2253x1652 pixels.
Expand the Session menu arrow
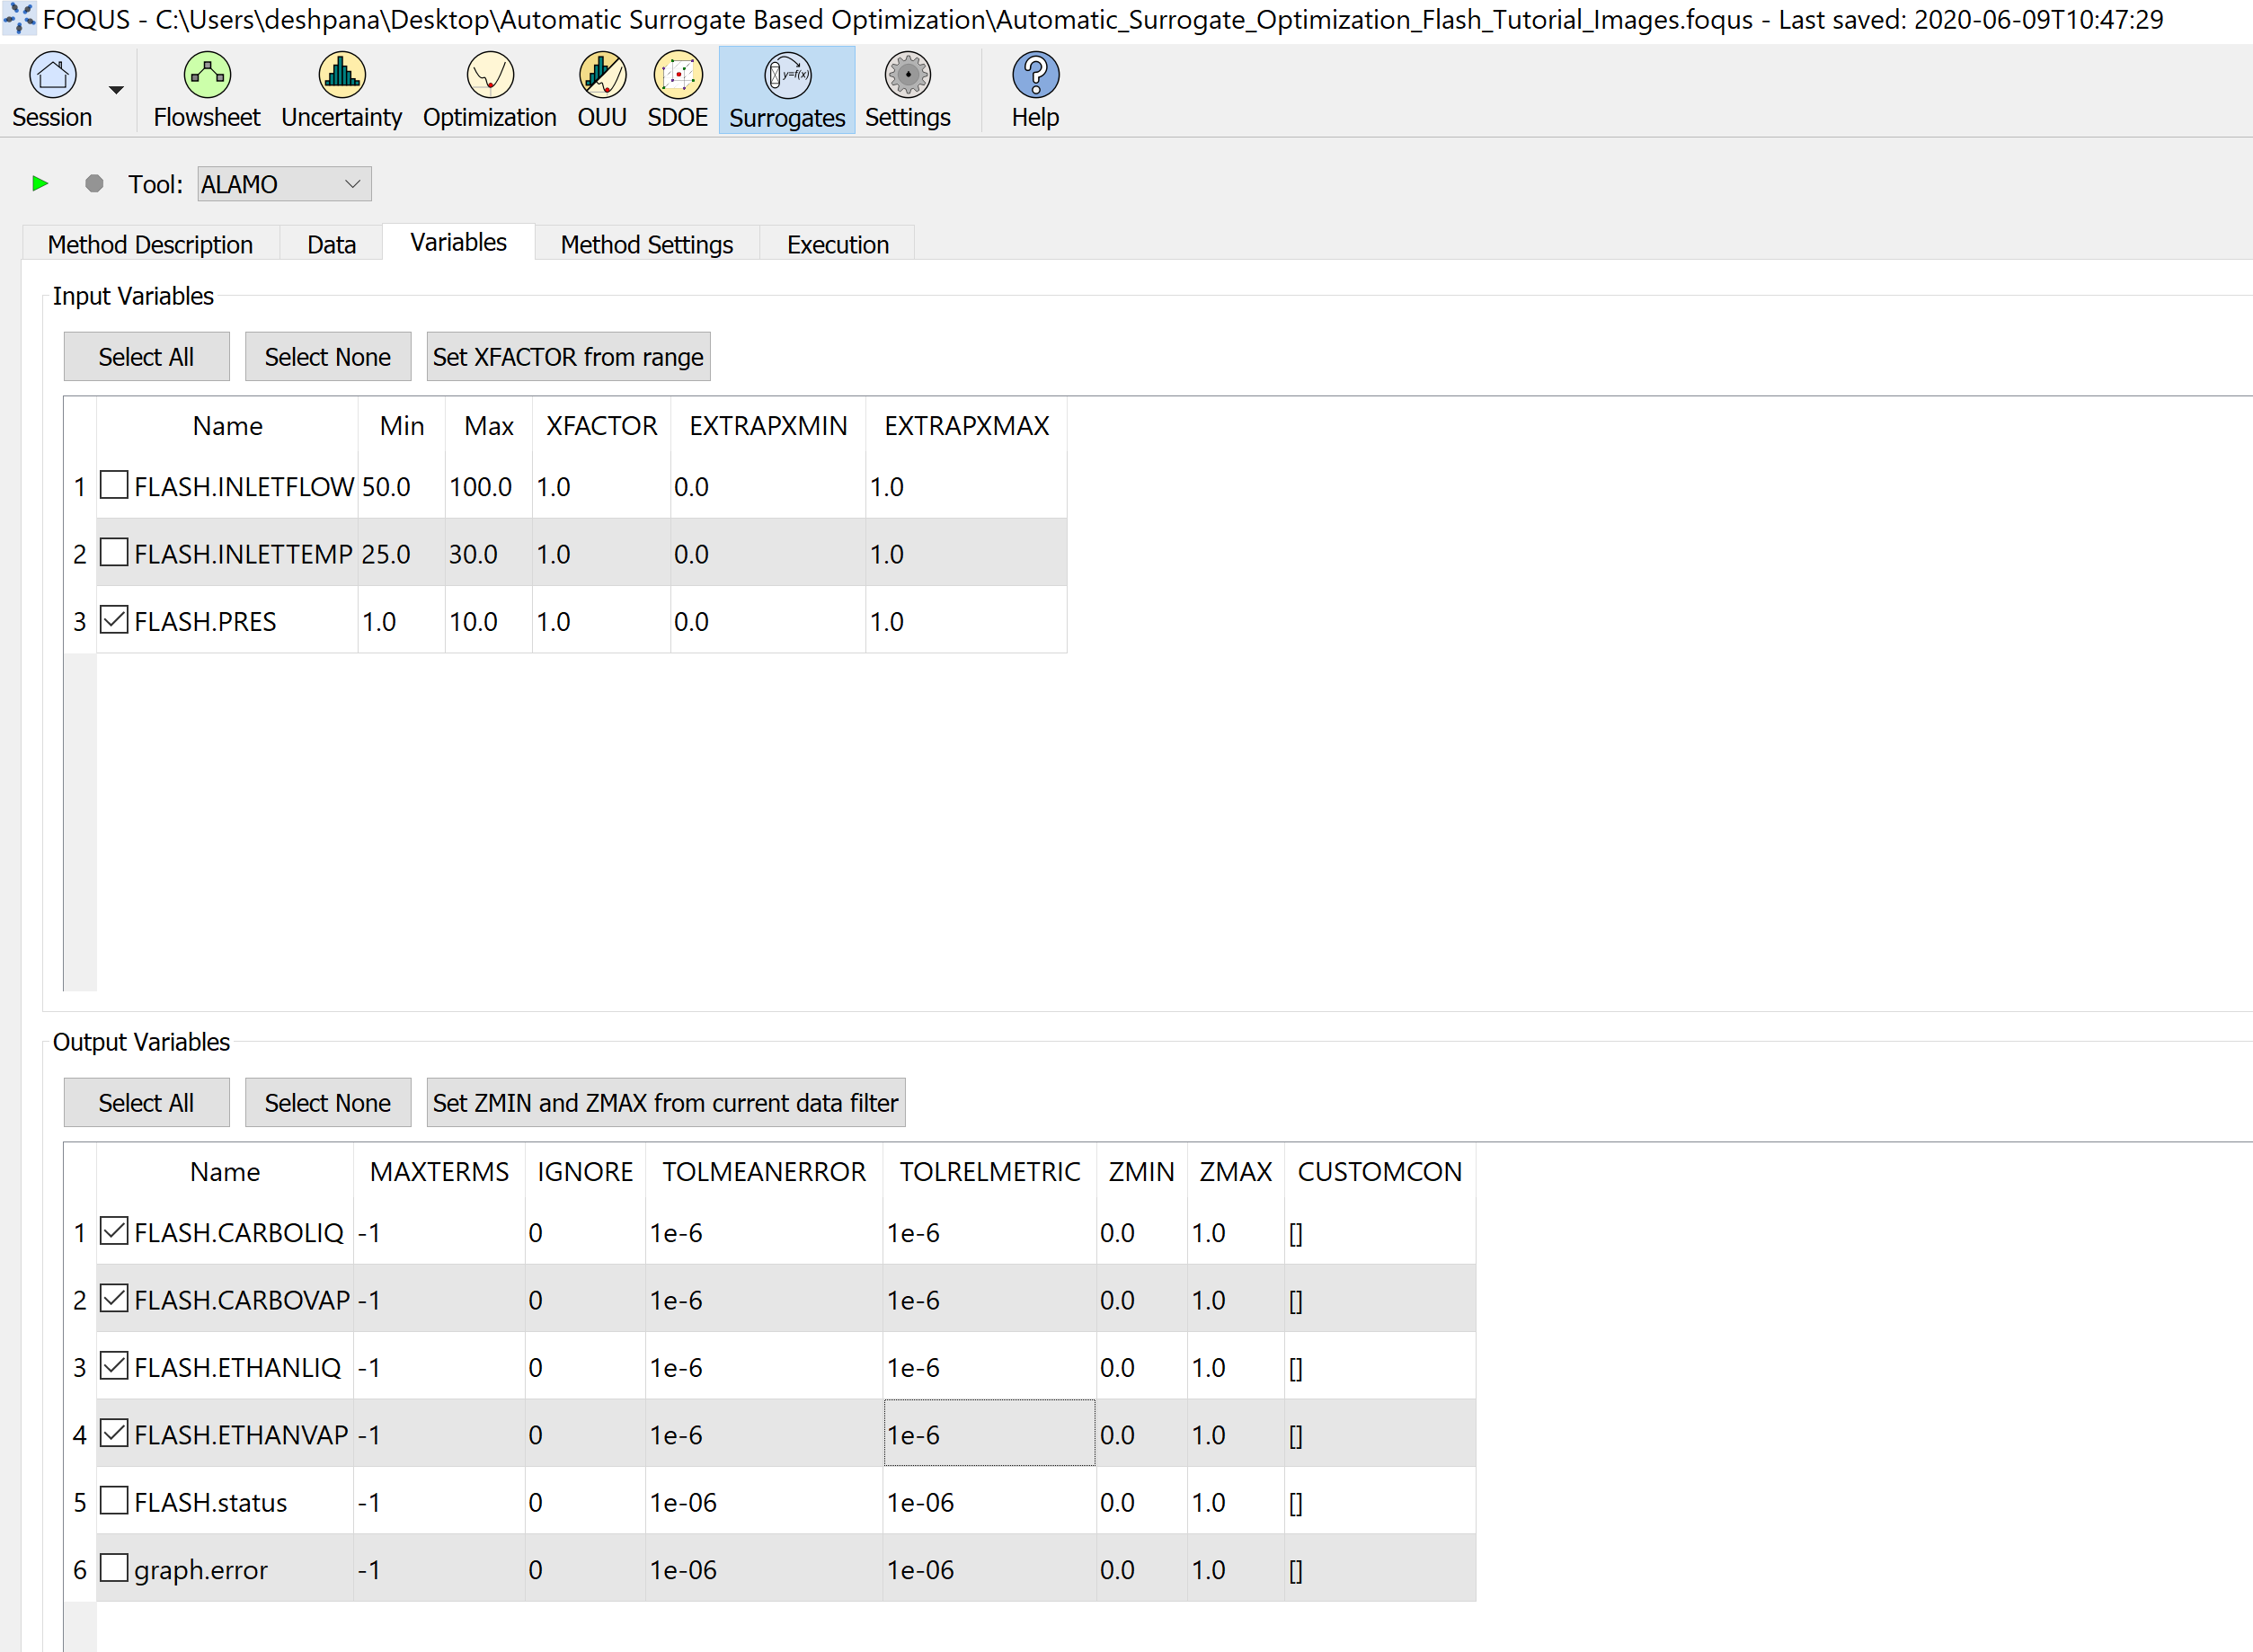[117, 89]
